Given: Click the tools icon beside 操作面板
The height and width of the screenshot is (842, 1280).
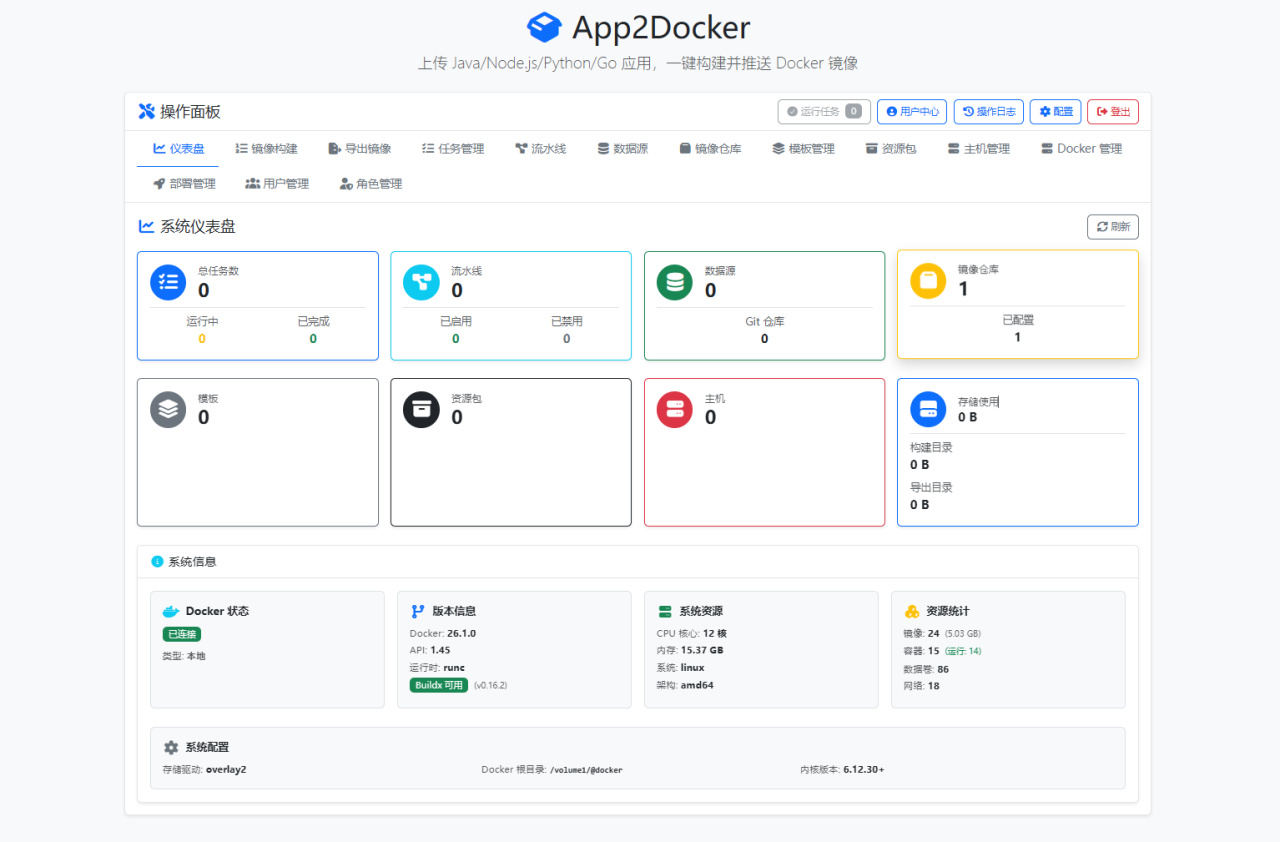Looking at the screenshot, I should [147, 111].
